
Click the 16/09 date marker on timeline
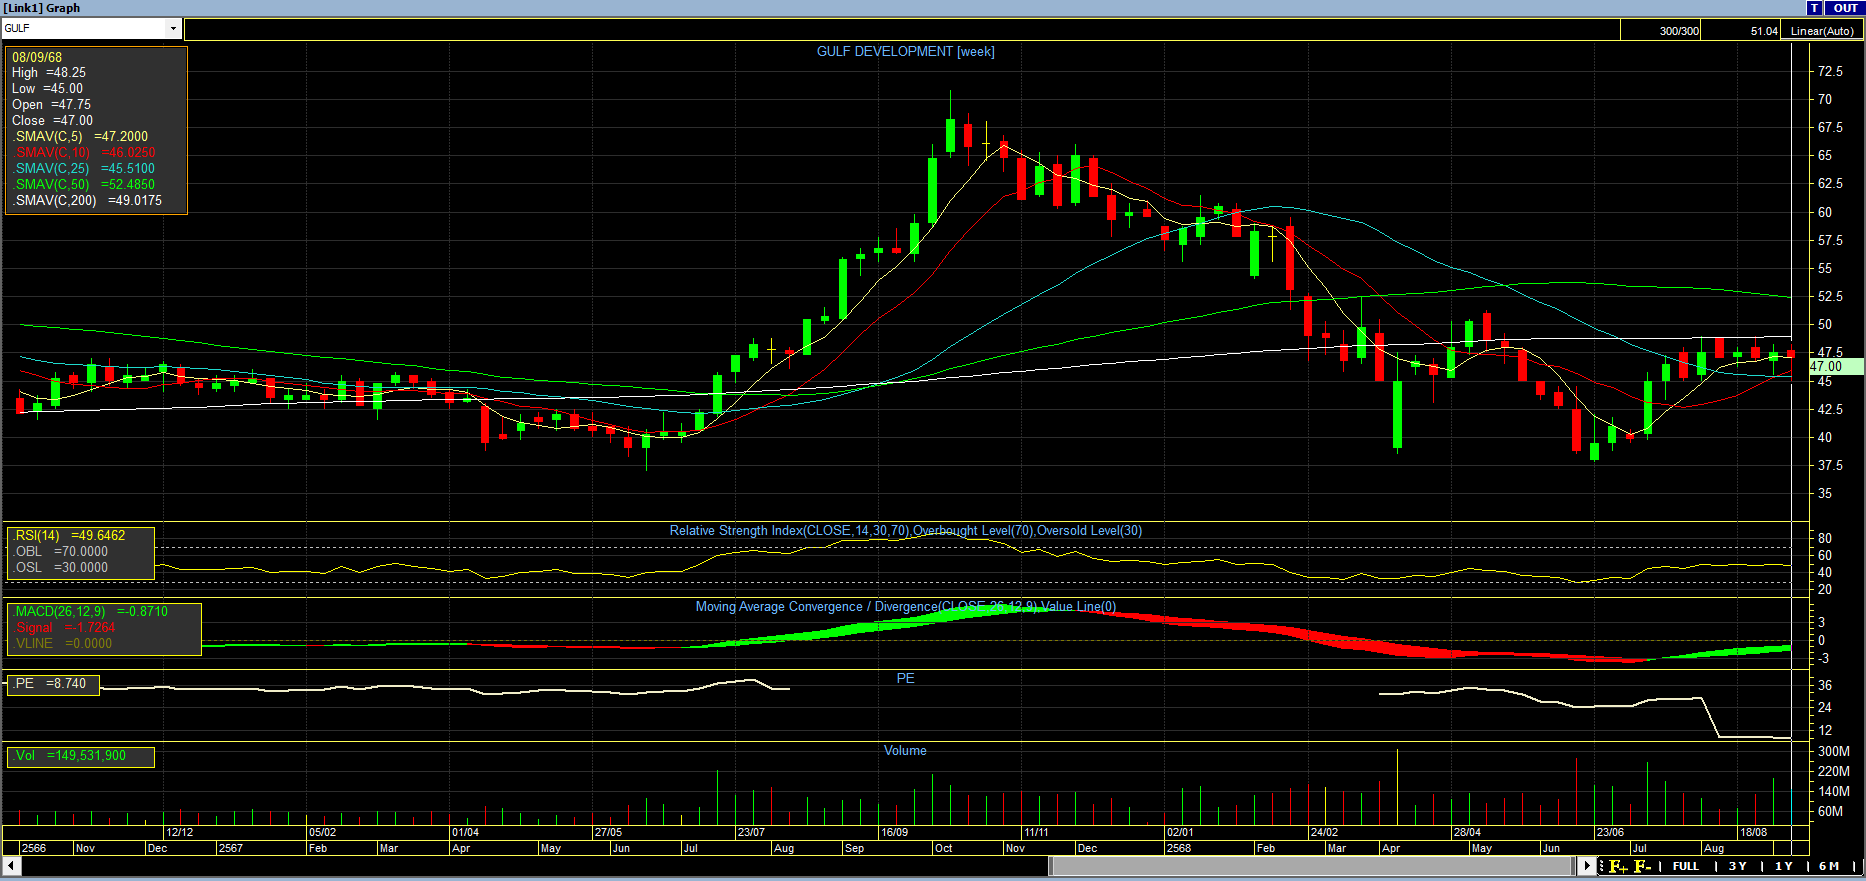[894, 832]
